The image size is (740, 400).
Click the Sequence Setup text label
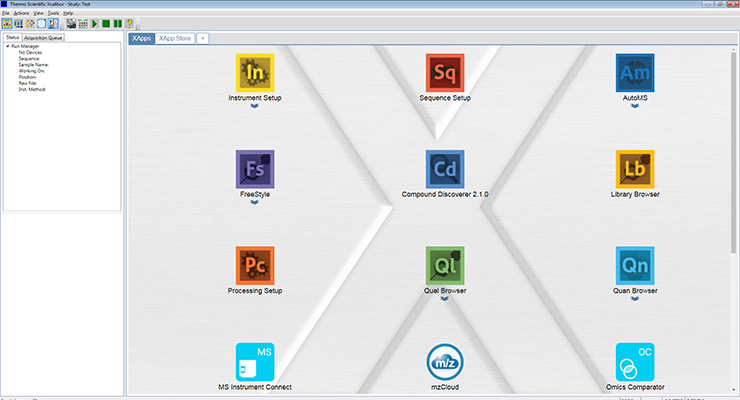point(445,98)
